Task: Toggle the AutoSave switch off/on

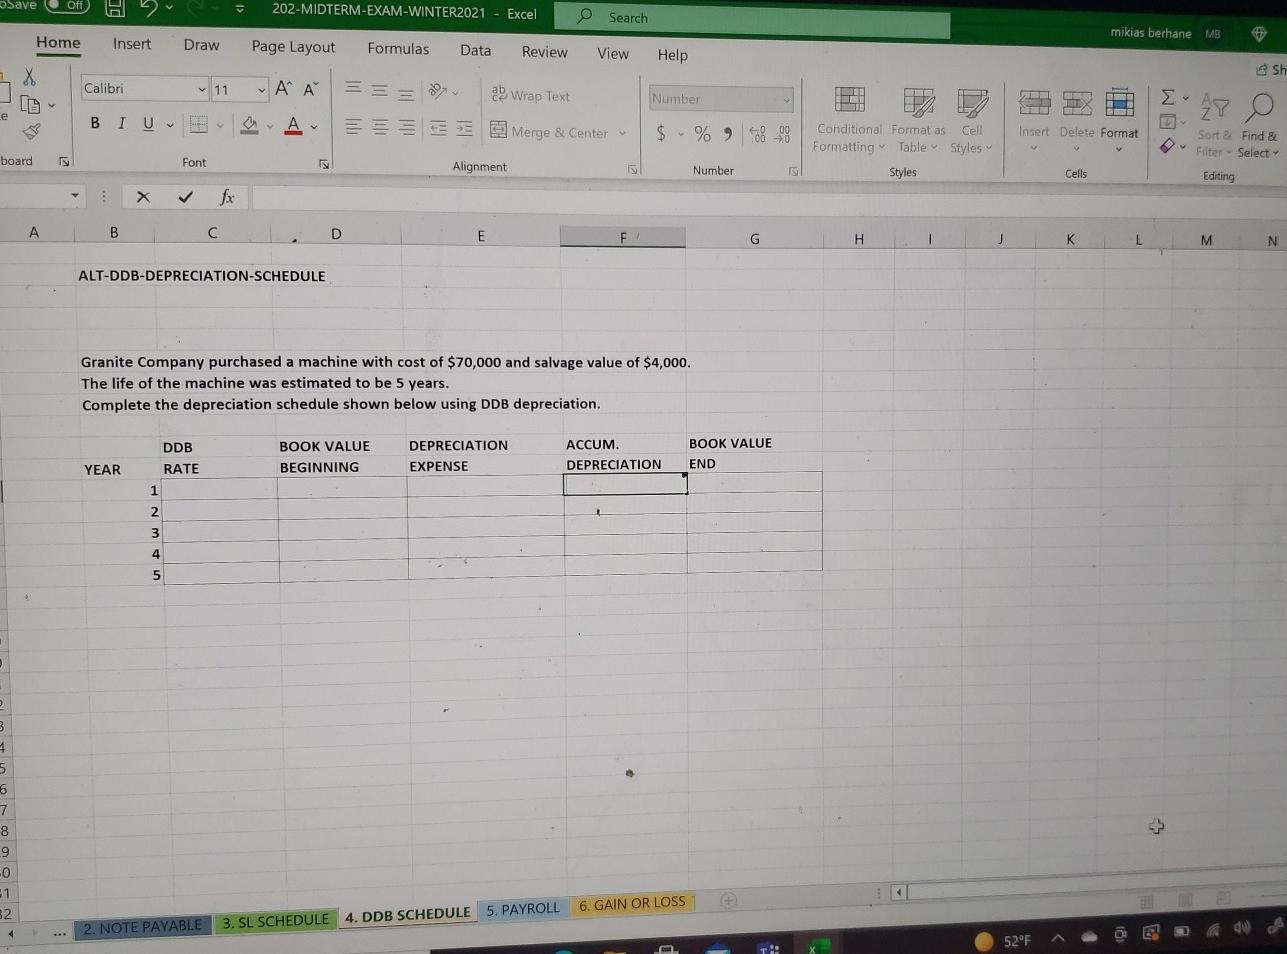Action: click(x=67, y=6)
